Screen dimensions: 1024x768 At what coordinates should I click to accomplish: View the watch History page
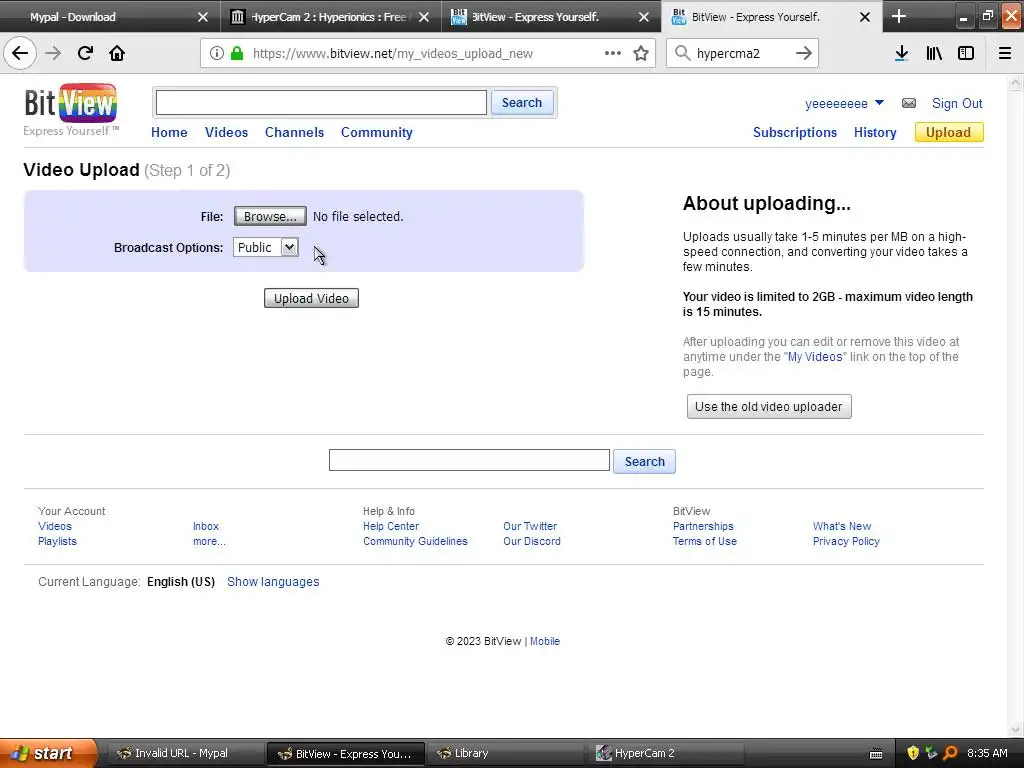(x=875, y=132)
